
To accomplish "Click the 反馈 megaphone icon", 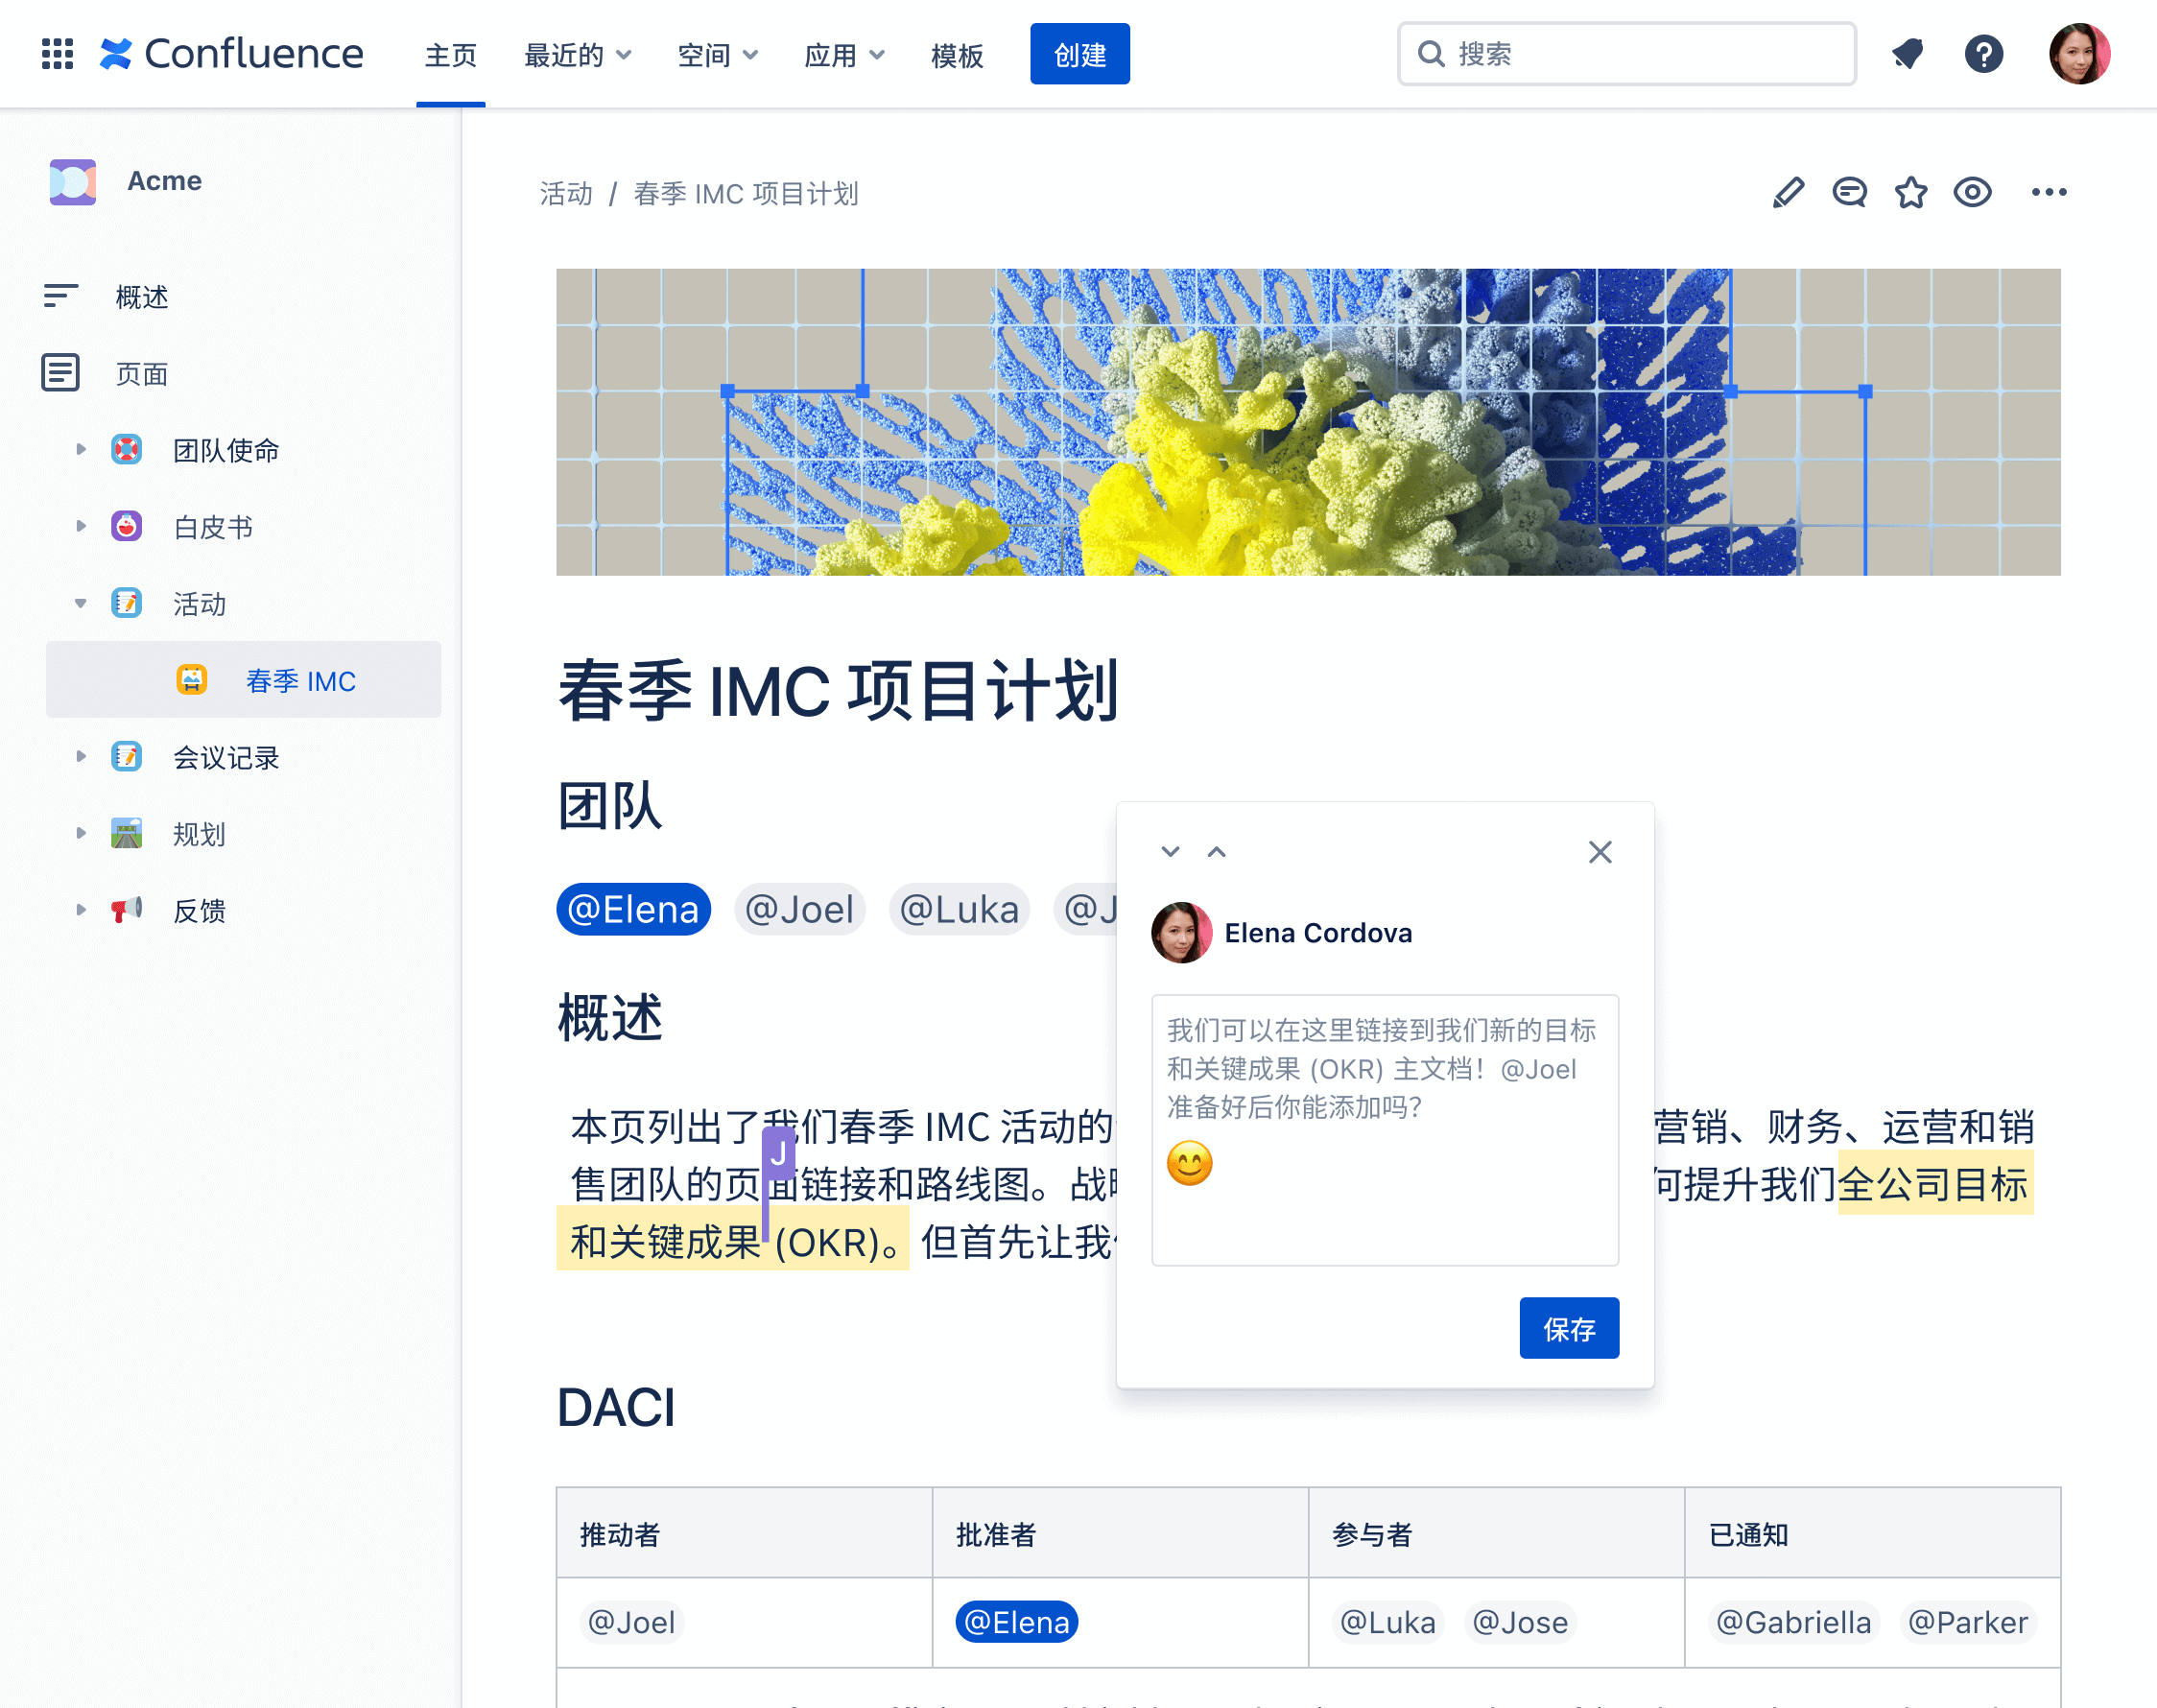I will click(126, 910).
